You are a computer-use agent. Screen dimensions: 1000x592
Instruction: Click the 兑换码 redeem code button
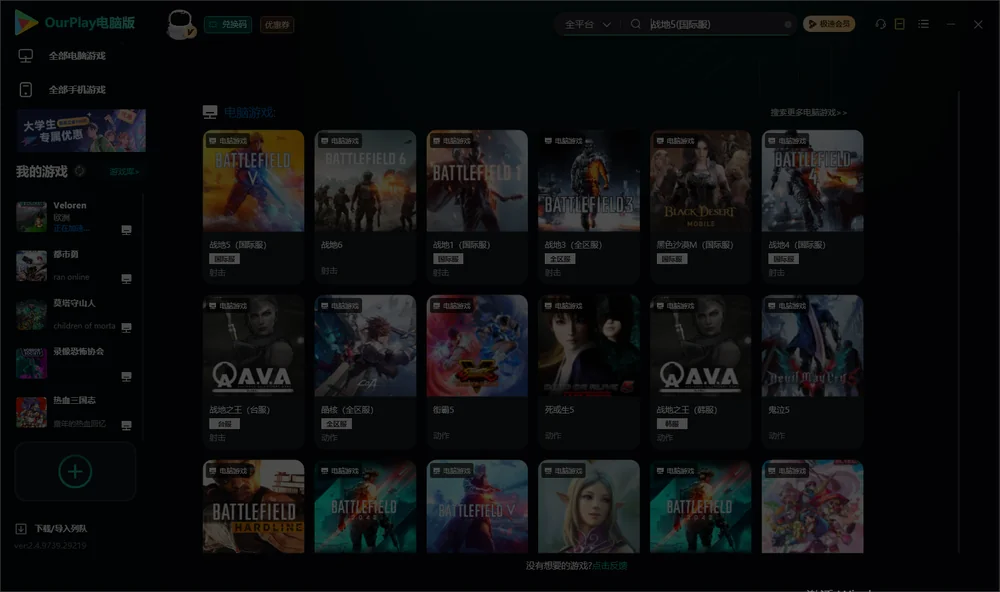(228, 25)
